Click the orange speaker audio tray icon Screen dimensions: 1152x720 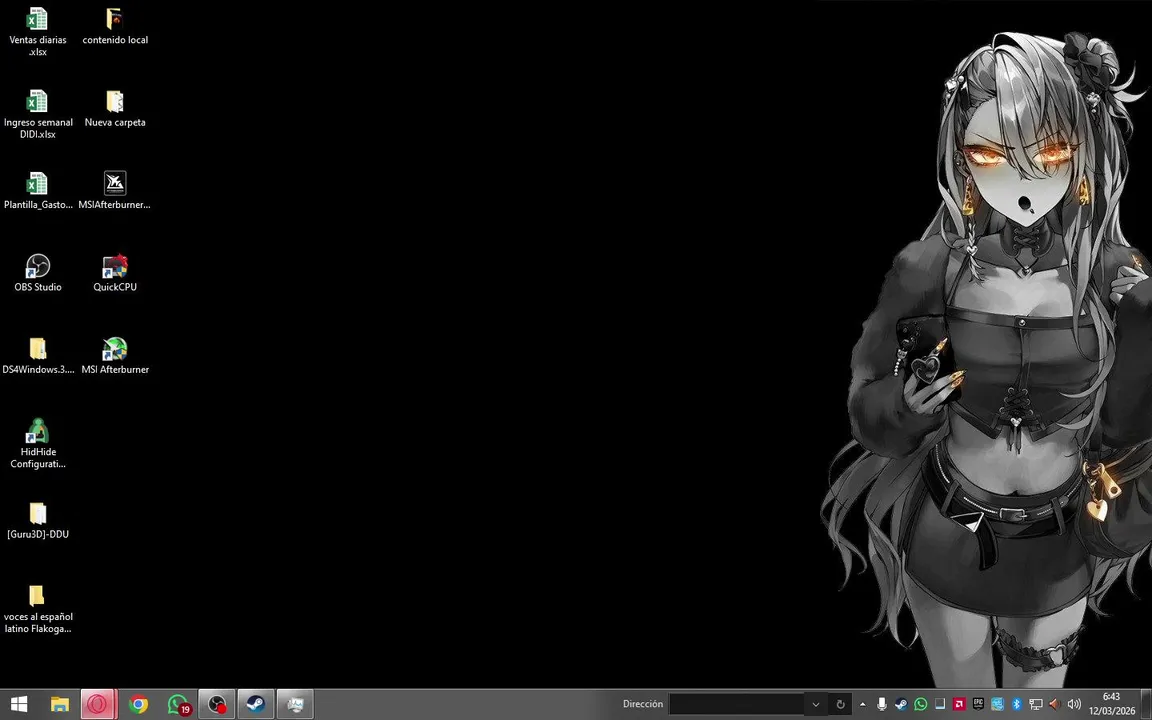pyautogui.click(x=1055, y=704)
